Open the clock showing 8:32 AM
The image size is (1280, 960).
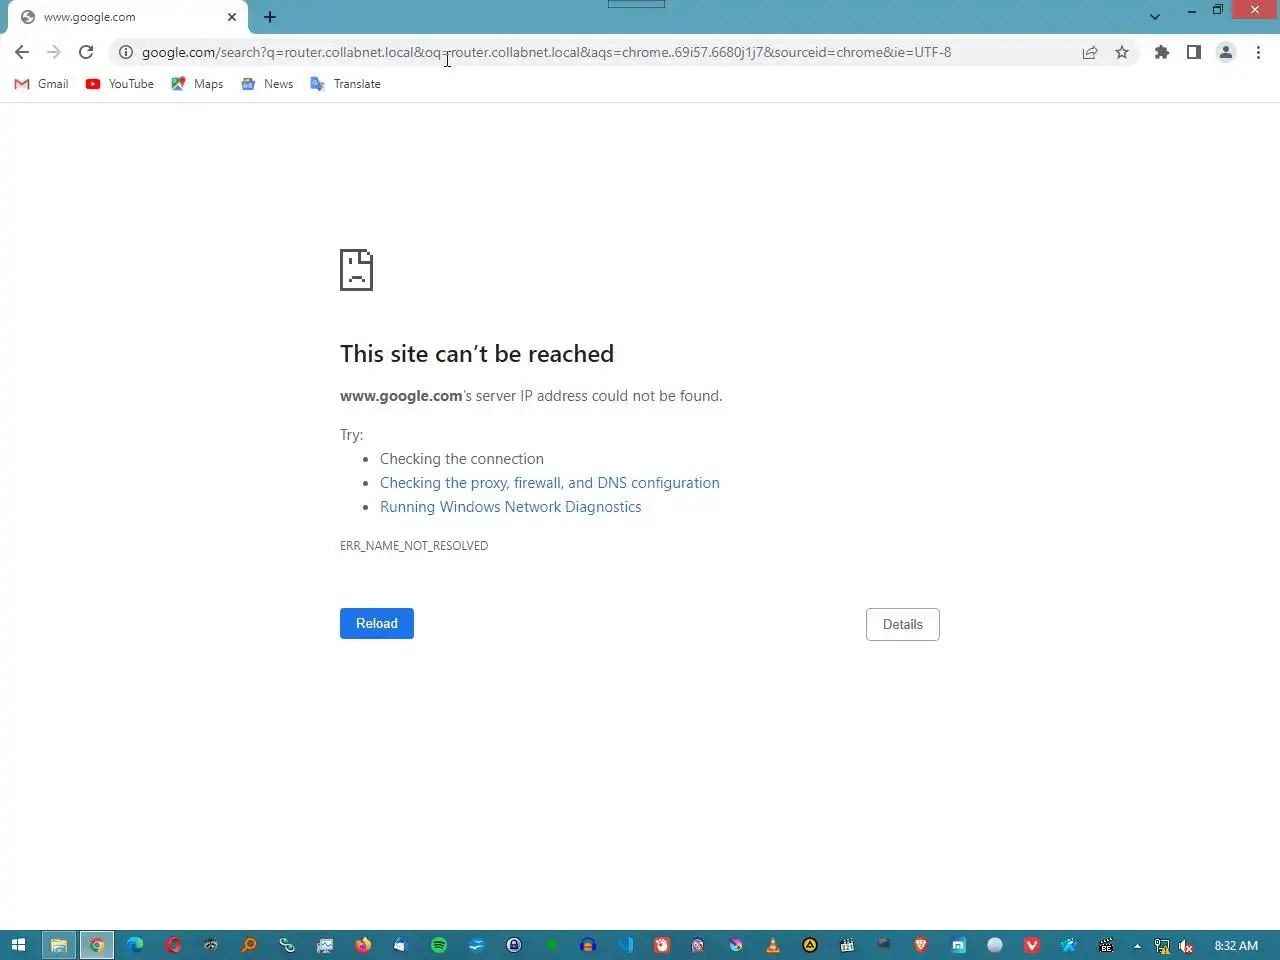(x=1236, y=946)
